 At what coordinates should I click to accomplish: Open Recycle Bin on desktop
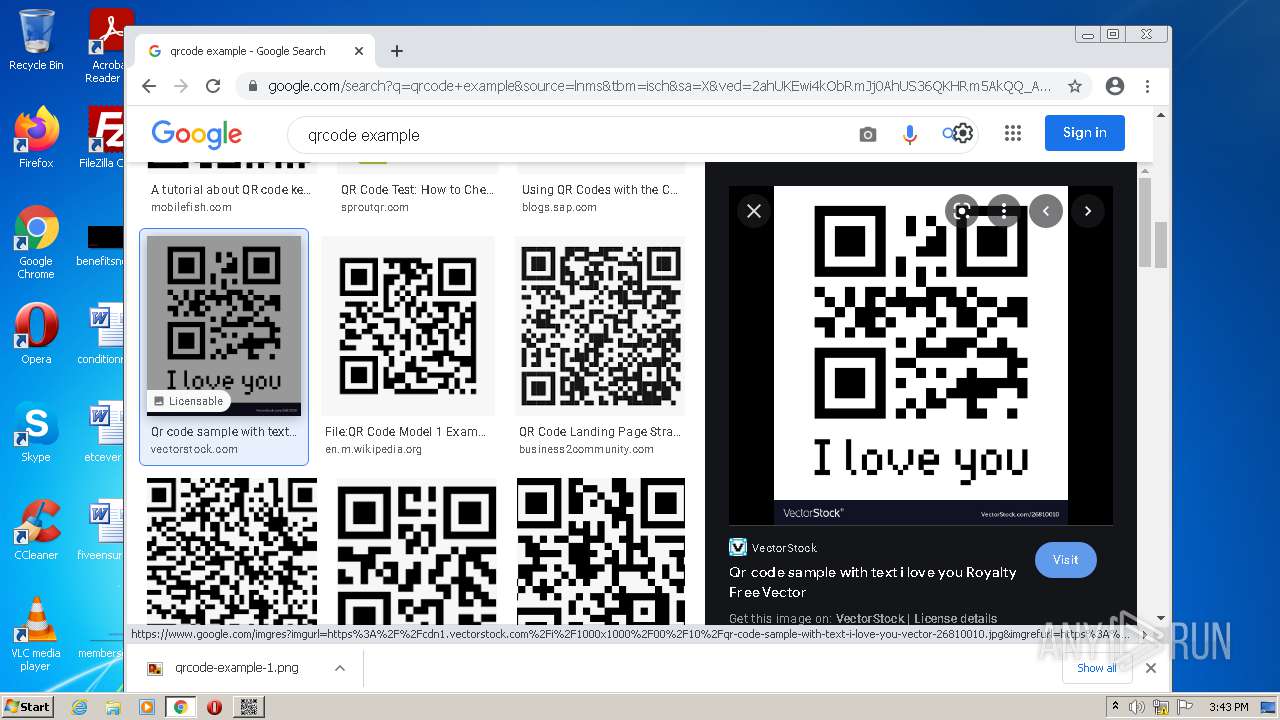36,40
